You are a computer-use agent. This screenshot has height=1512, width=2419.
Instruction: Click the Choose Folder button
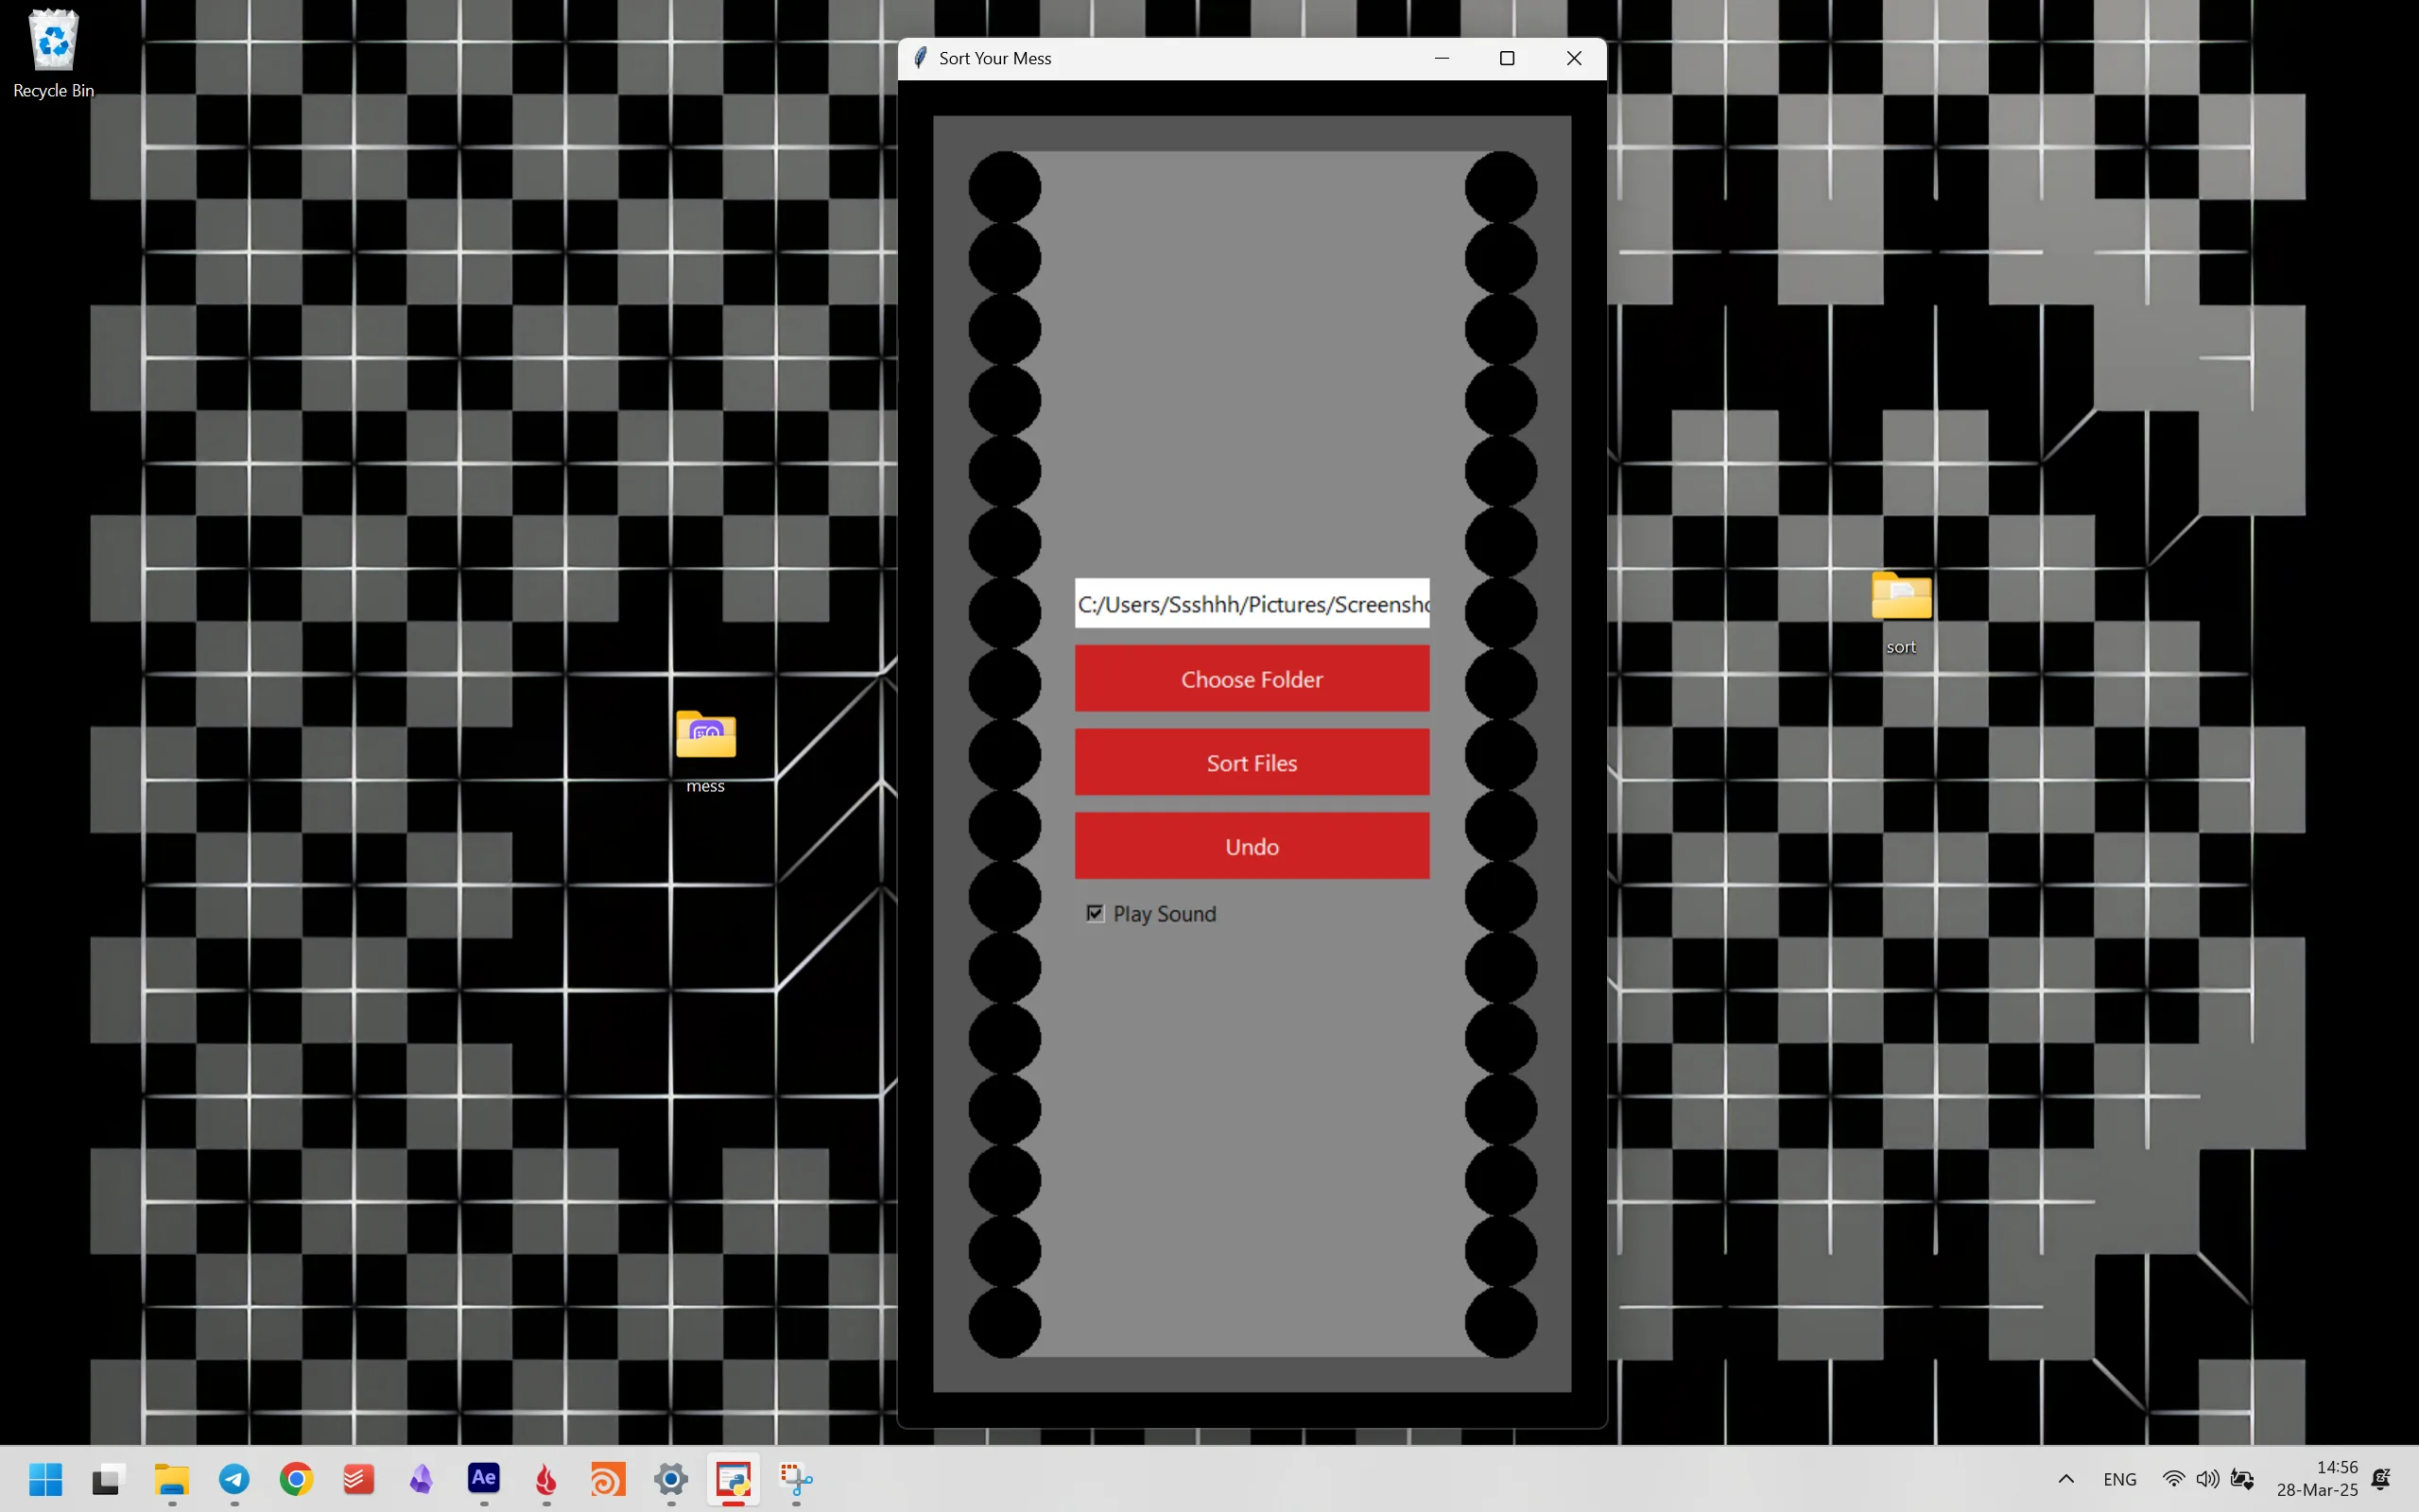(x=1252, y=679)
